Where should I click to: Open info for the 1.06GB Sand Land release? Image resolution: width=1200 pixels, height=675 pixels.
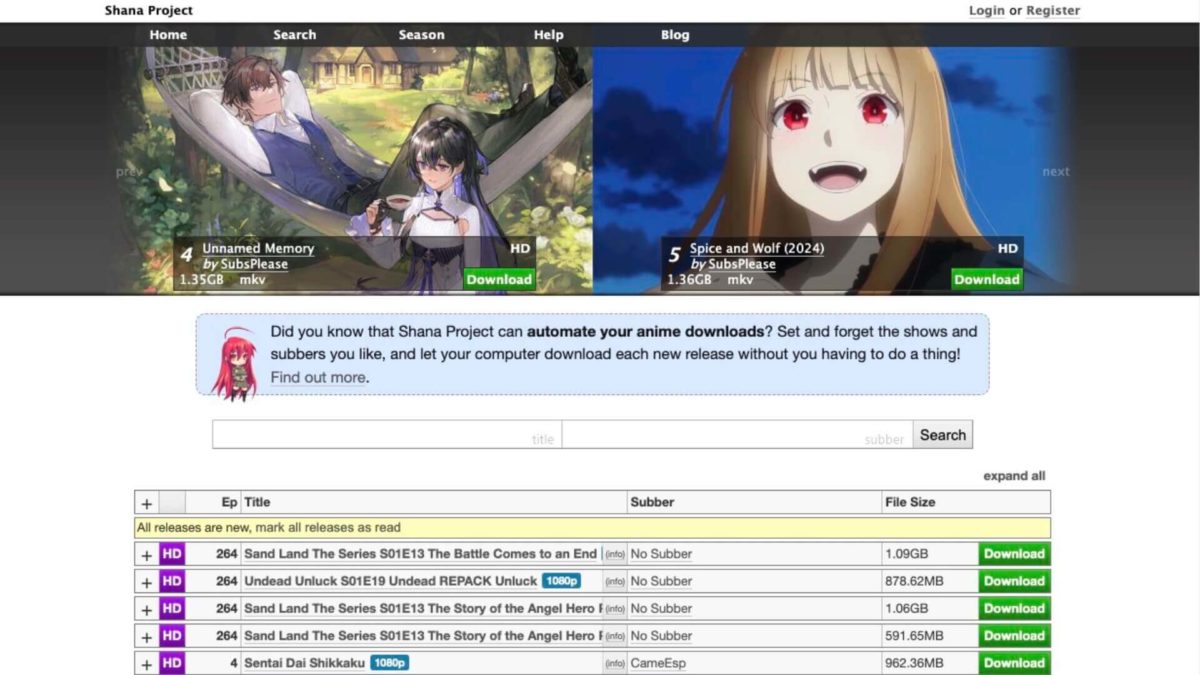615,608
